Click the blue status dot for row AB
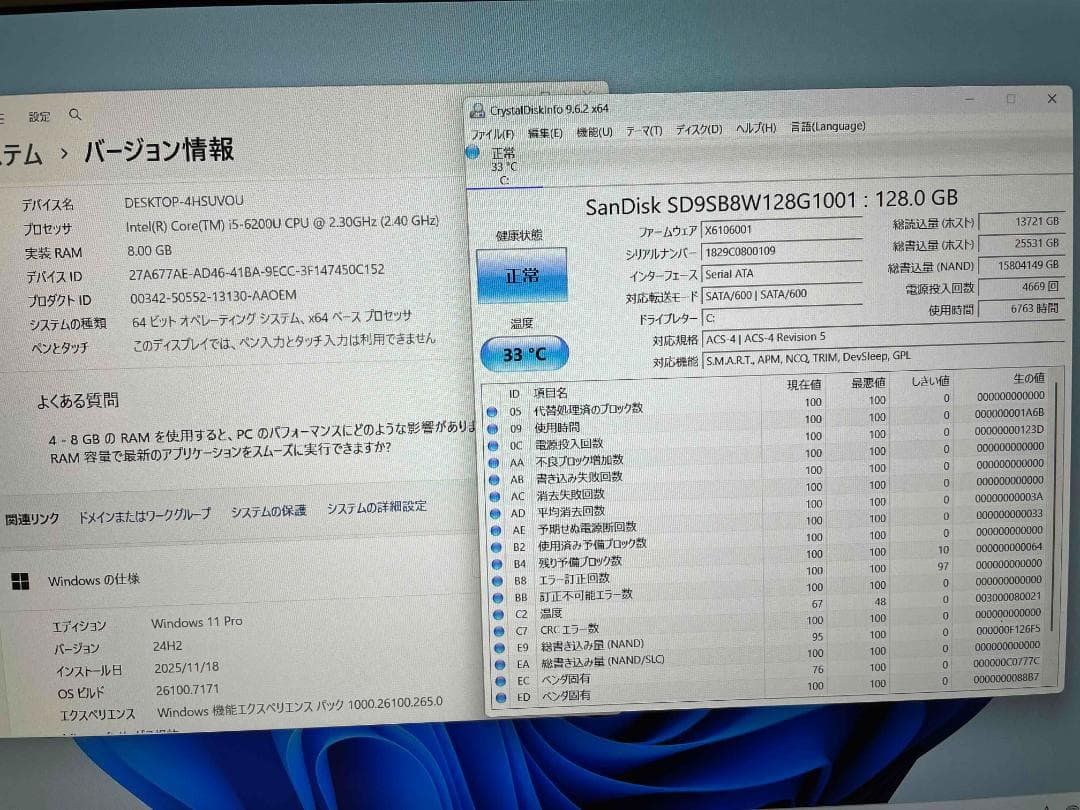 (x=495, y=479)
